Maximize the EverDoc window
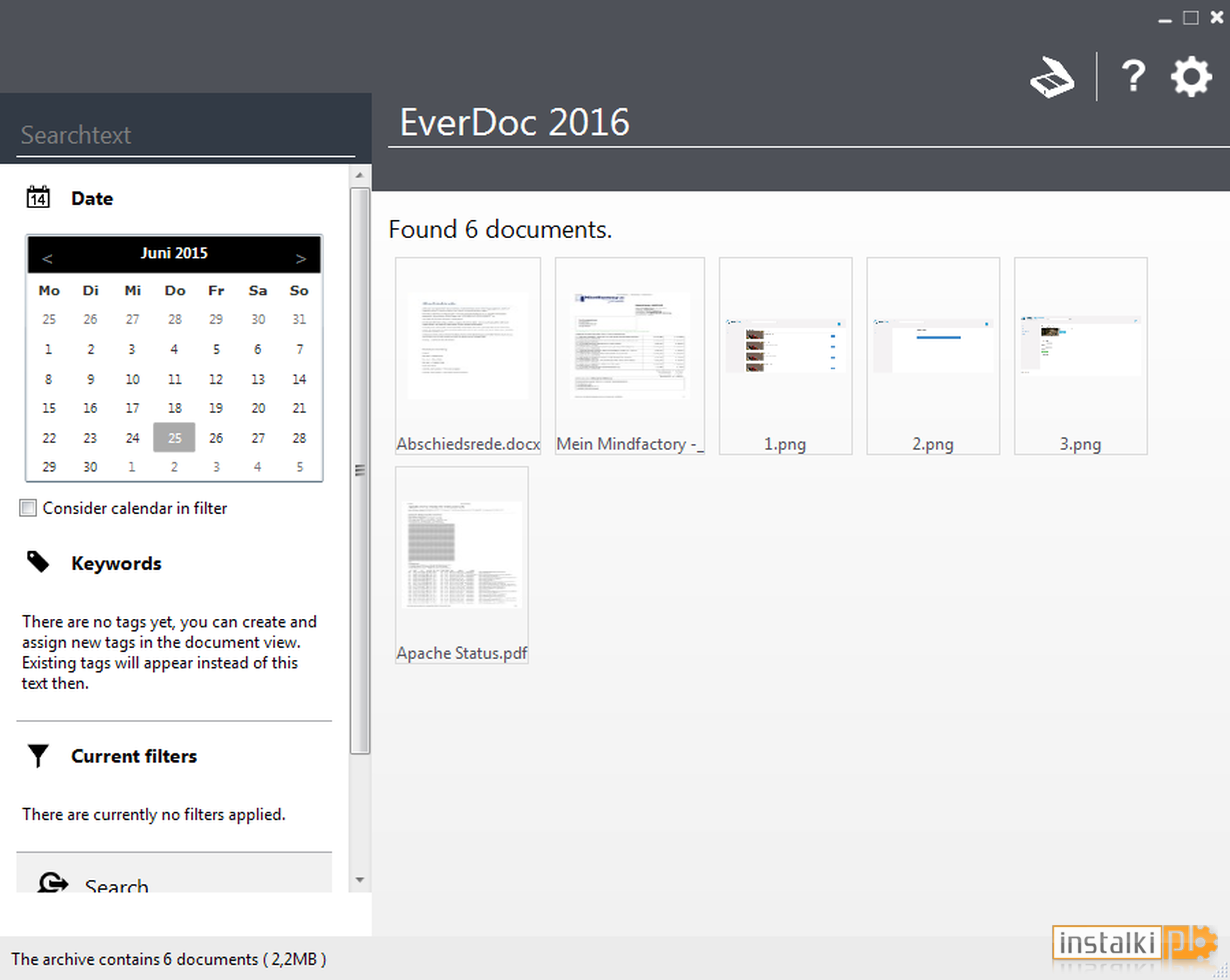The height and width of the screenshot is (980, 1230). click(x=1190, y=17)
